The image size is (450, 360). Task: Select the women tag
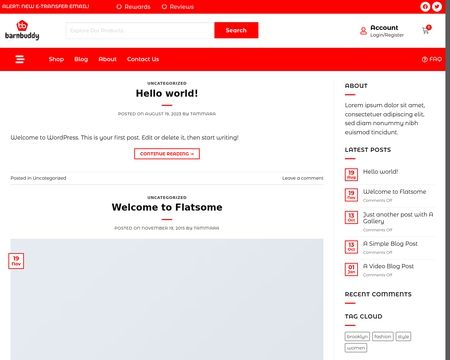click(x=356, y=348)
